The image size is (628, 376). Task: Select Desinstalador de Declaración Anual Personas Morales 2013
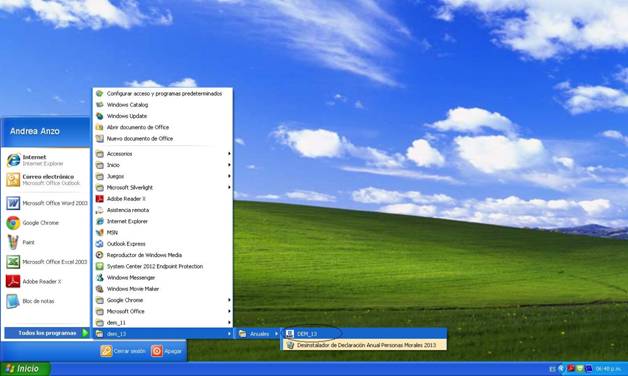pyautogui.click(x=364, y=345)
